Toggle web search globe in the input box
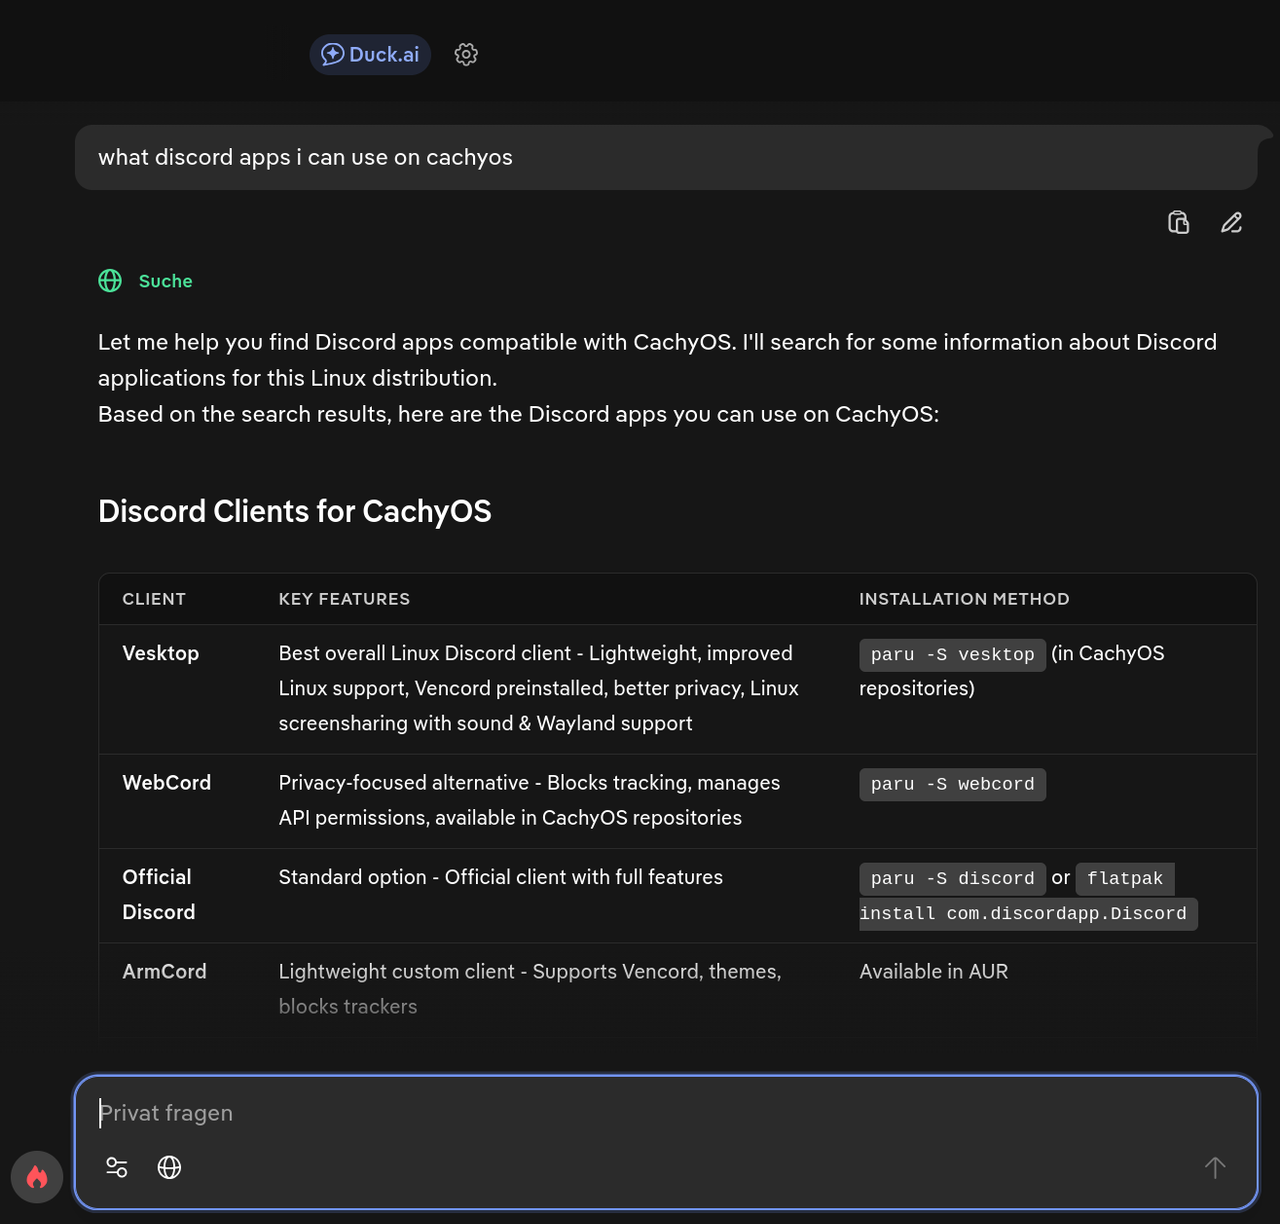The image size is (1280, 1224). (170, 1167)
